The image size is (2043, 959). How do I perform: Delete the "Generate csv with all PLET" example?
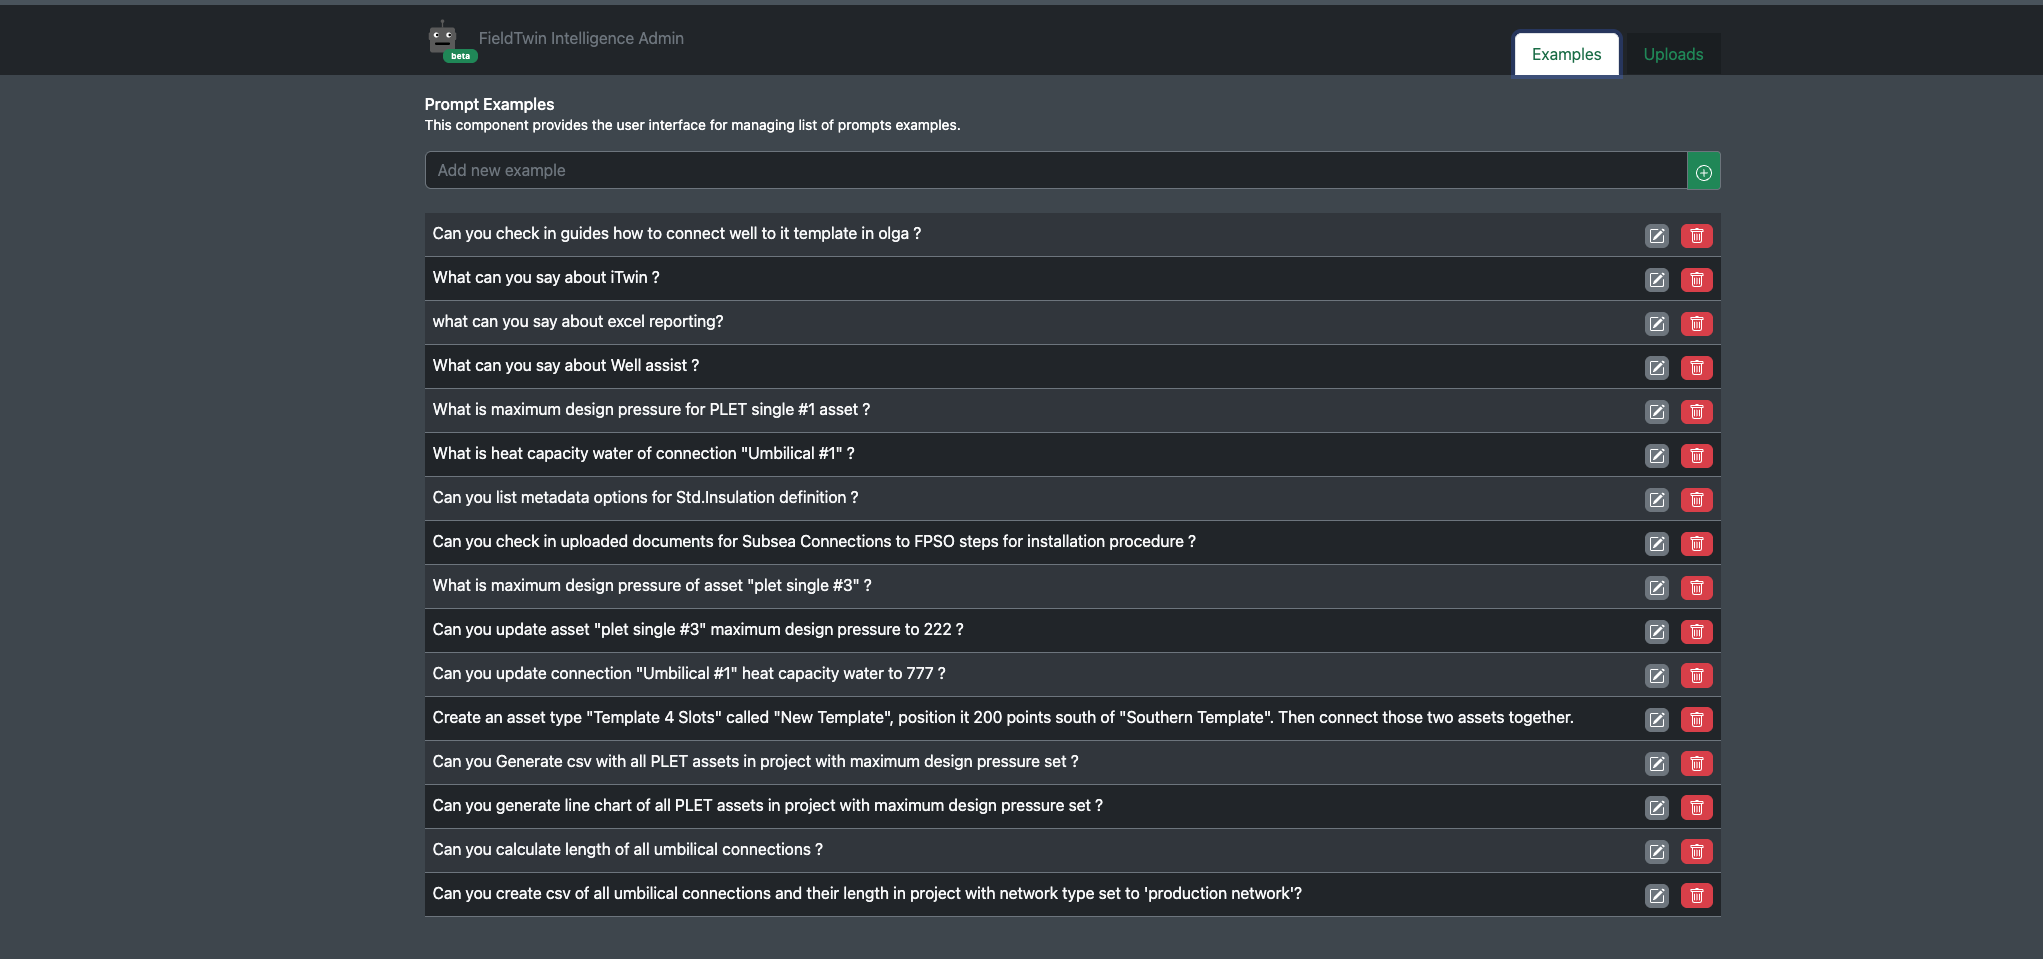tap(1696, 764)
